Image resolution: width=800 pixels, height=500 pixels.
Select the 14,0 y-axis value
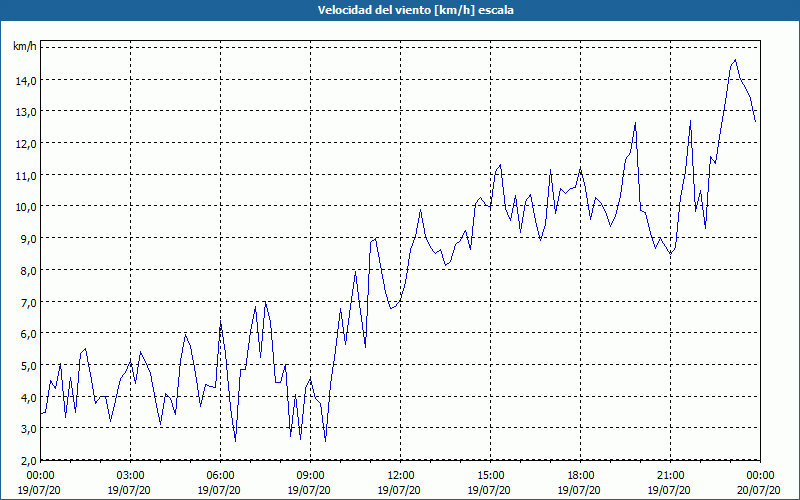(27, 80)
